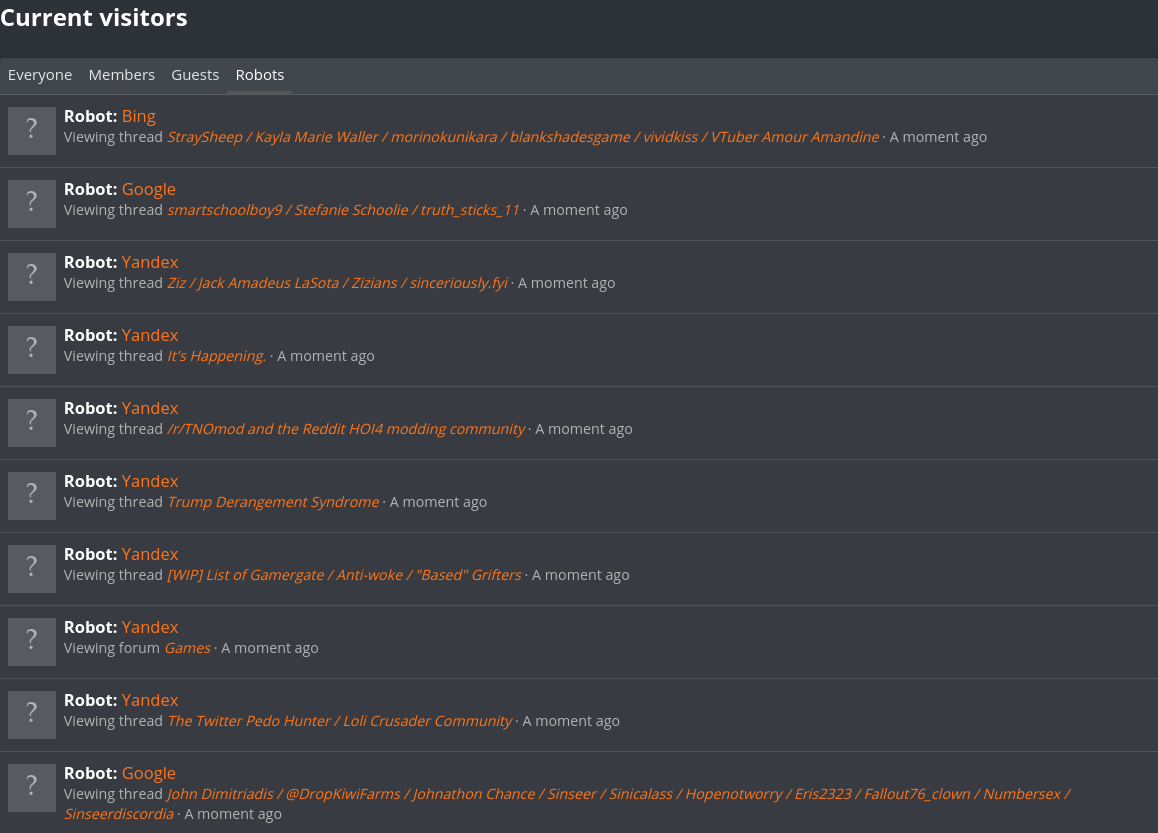Open Yandex link above Trump Derangement Syndrome
This screenshot has height=833, width=1158.
pos(150,481)
